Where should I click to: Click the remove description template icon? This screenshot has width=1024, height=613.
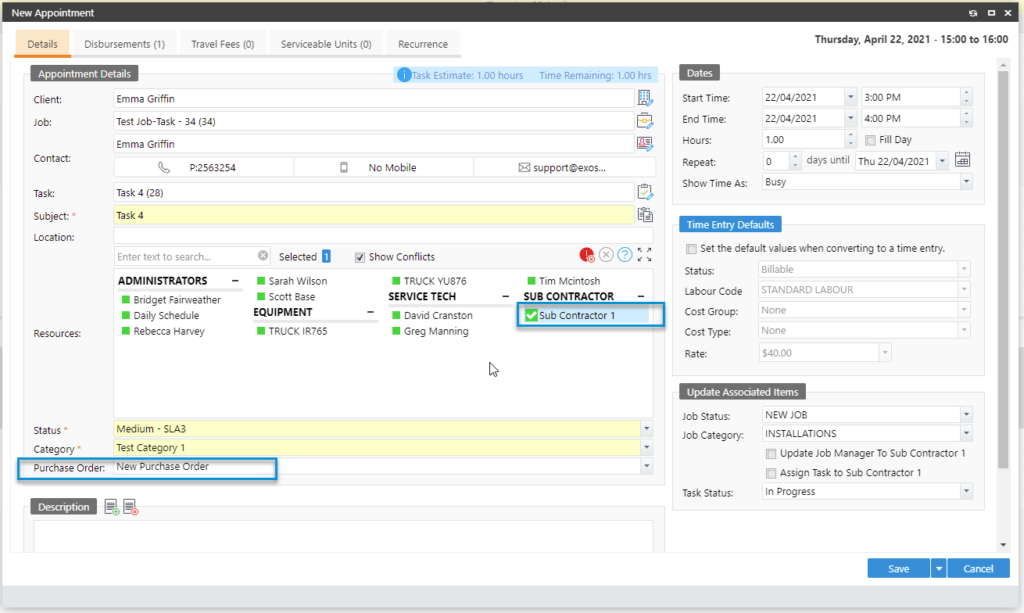(x=131, y=507)
